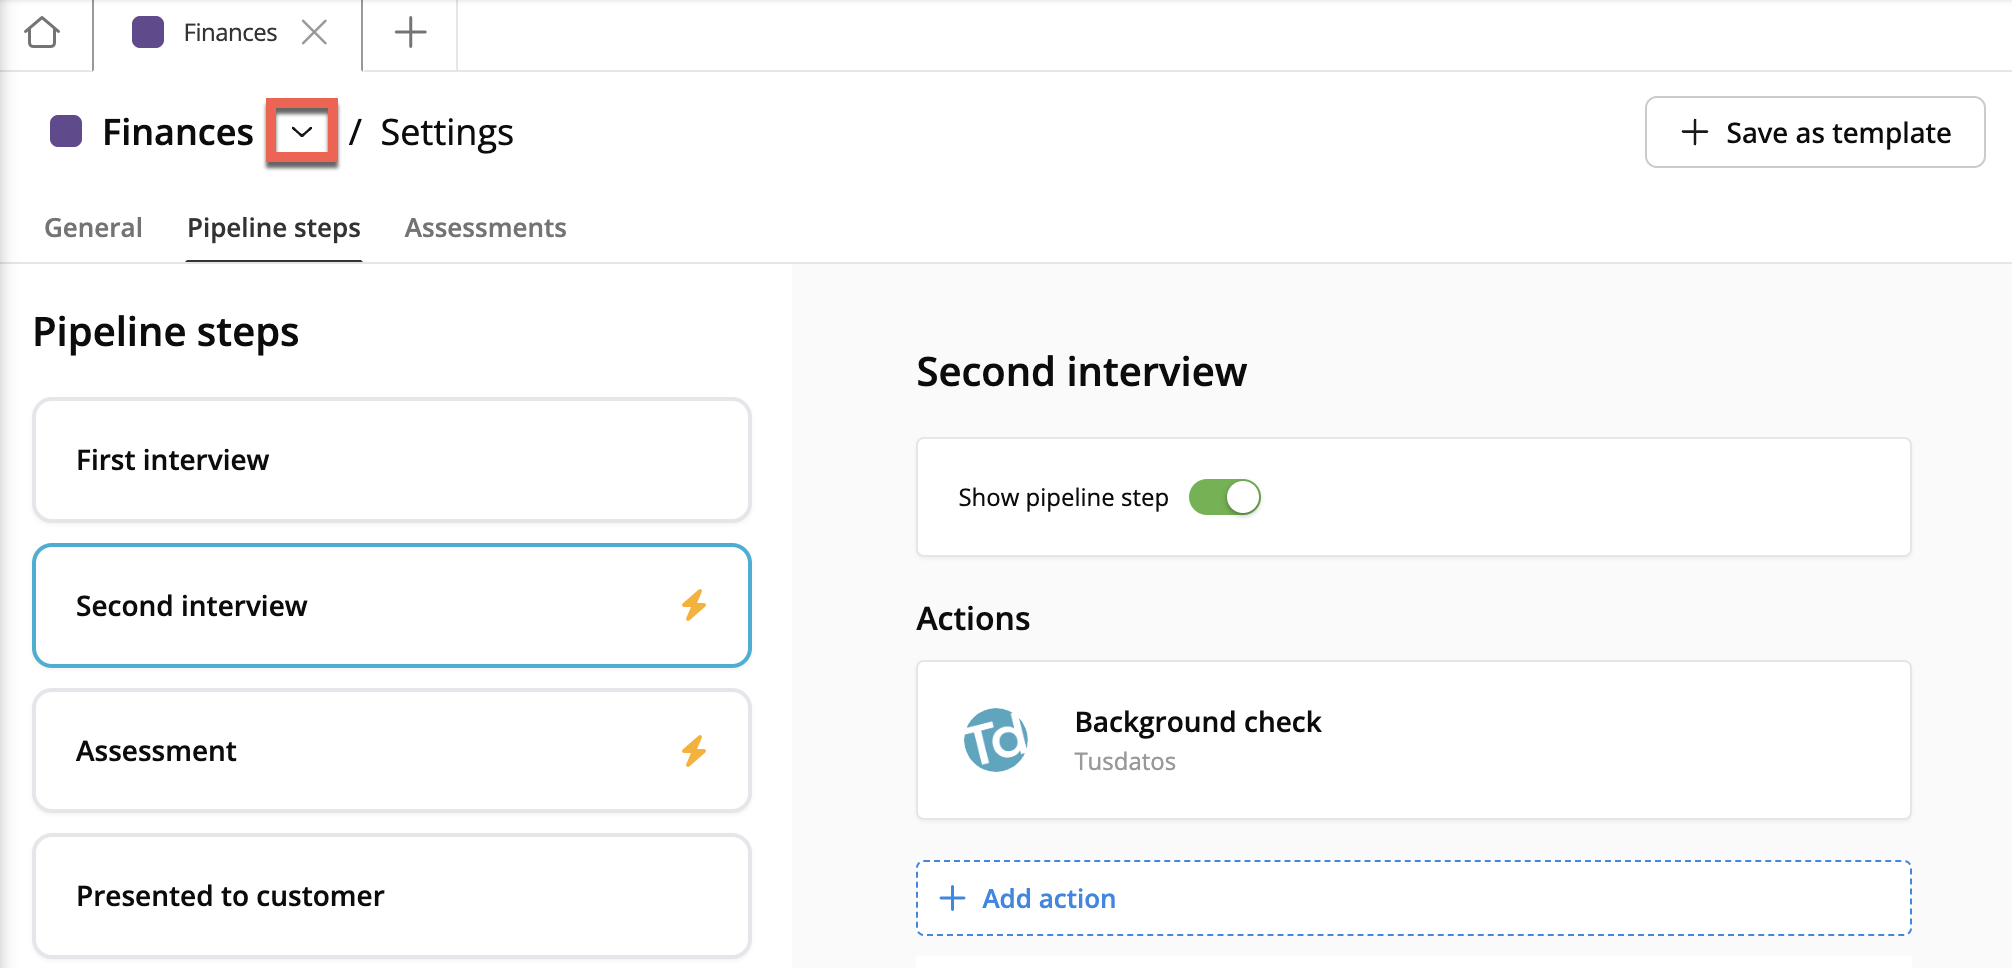Viewport: 2012px width, 968px height.
Task: Open the Assessments tab
Action: coord(485,228)
